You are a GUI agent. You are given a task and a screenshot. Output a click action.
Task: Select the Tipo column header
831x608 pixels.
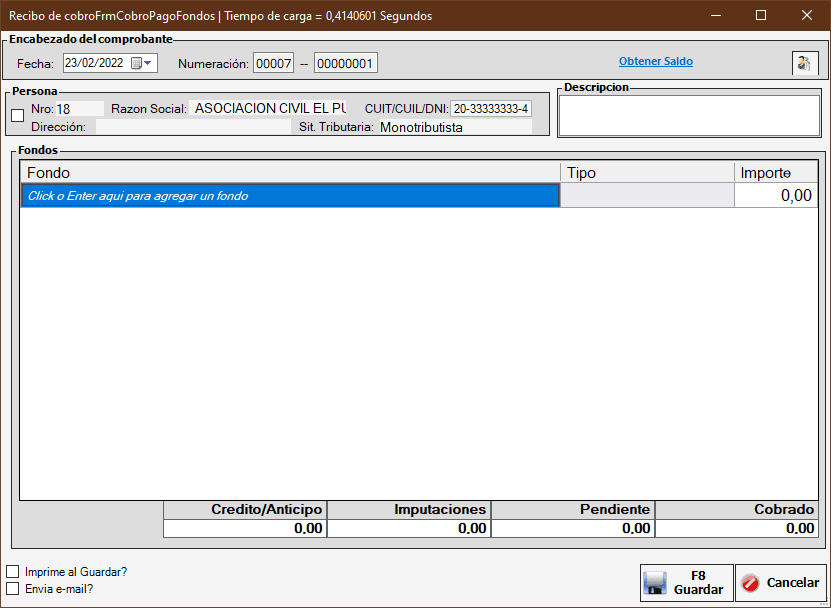[646, 173]
